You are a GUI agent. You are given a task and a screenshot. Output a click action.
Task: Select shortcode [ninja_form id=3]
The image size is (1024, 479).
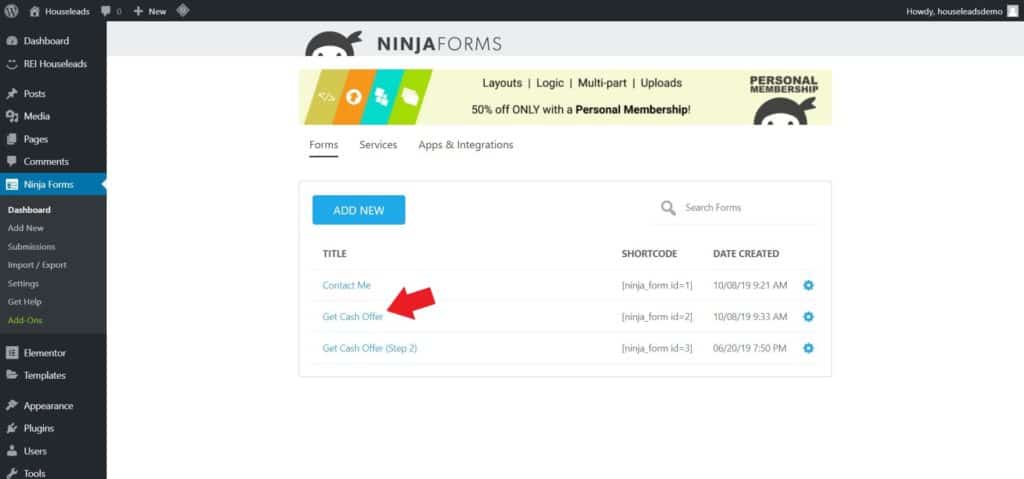point(657,348)
